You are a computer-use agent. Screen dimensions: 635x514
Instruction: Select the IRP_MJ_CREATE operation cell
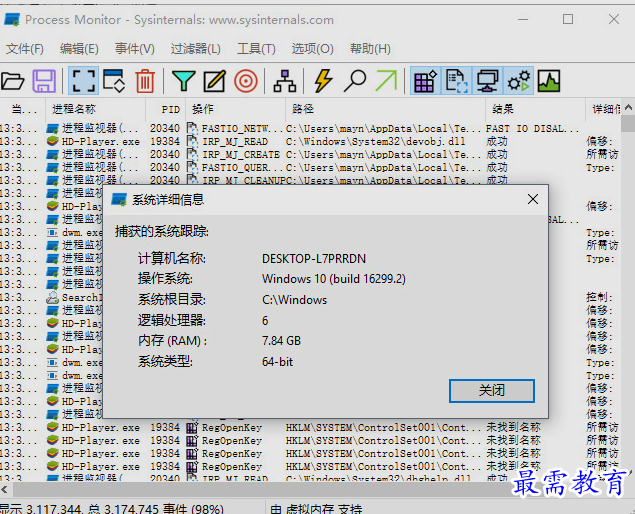pos(241,155)
